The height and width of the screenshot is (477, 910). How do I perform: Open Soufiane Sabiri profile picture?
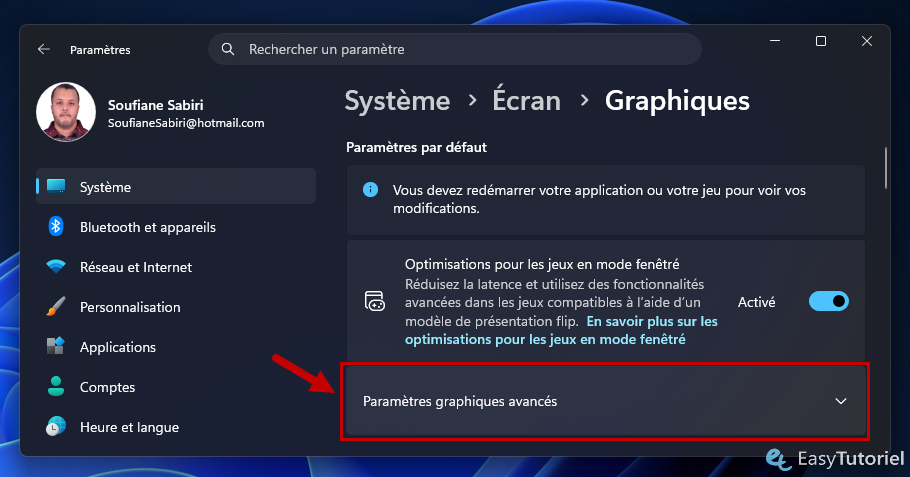point(66,111)
